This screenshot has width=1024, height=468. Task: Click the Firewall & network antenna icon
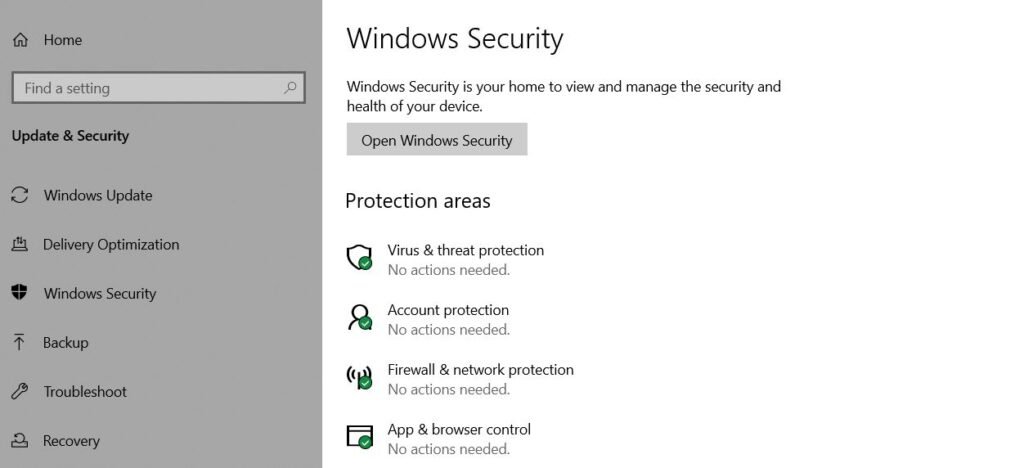[x=359, y=377]
